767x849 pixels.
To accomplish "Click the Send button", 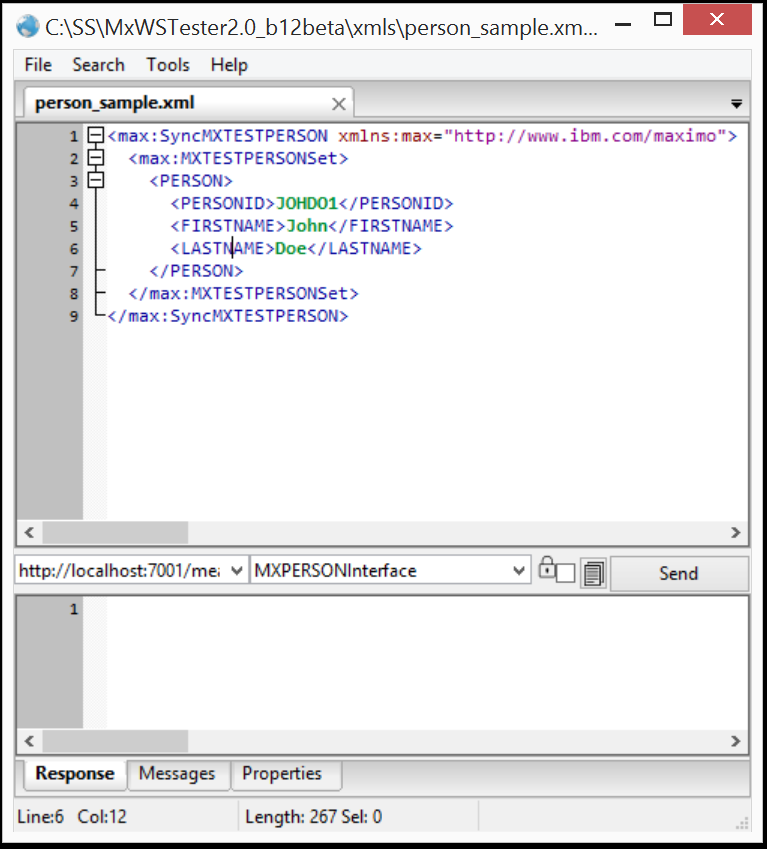I will [x=679, y=573].
